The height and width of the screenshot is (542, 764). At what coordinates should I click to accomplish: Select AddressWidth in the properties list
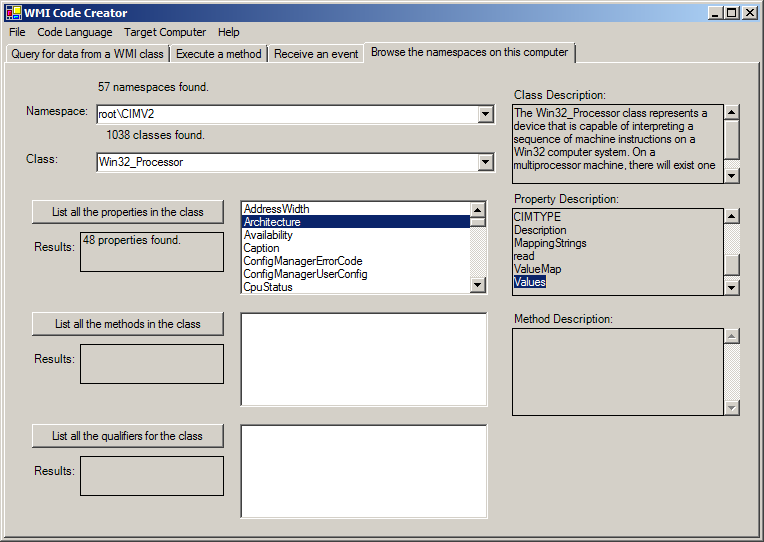tap(356, 209)
